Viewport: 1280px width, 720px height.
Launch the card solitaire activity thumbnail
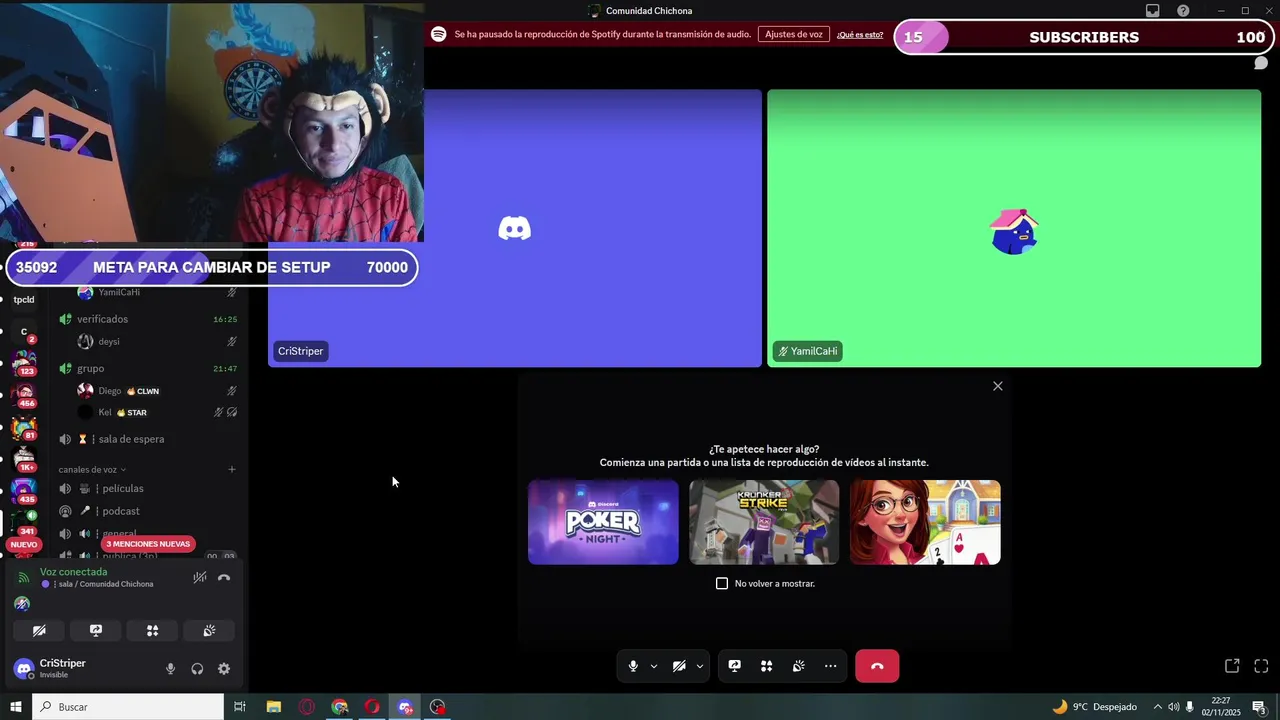(925, 522)
